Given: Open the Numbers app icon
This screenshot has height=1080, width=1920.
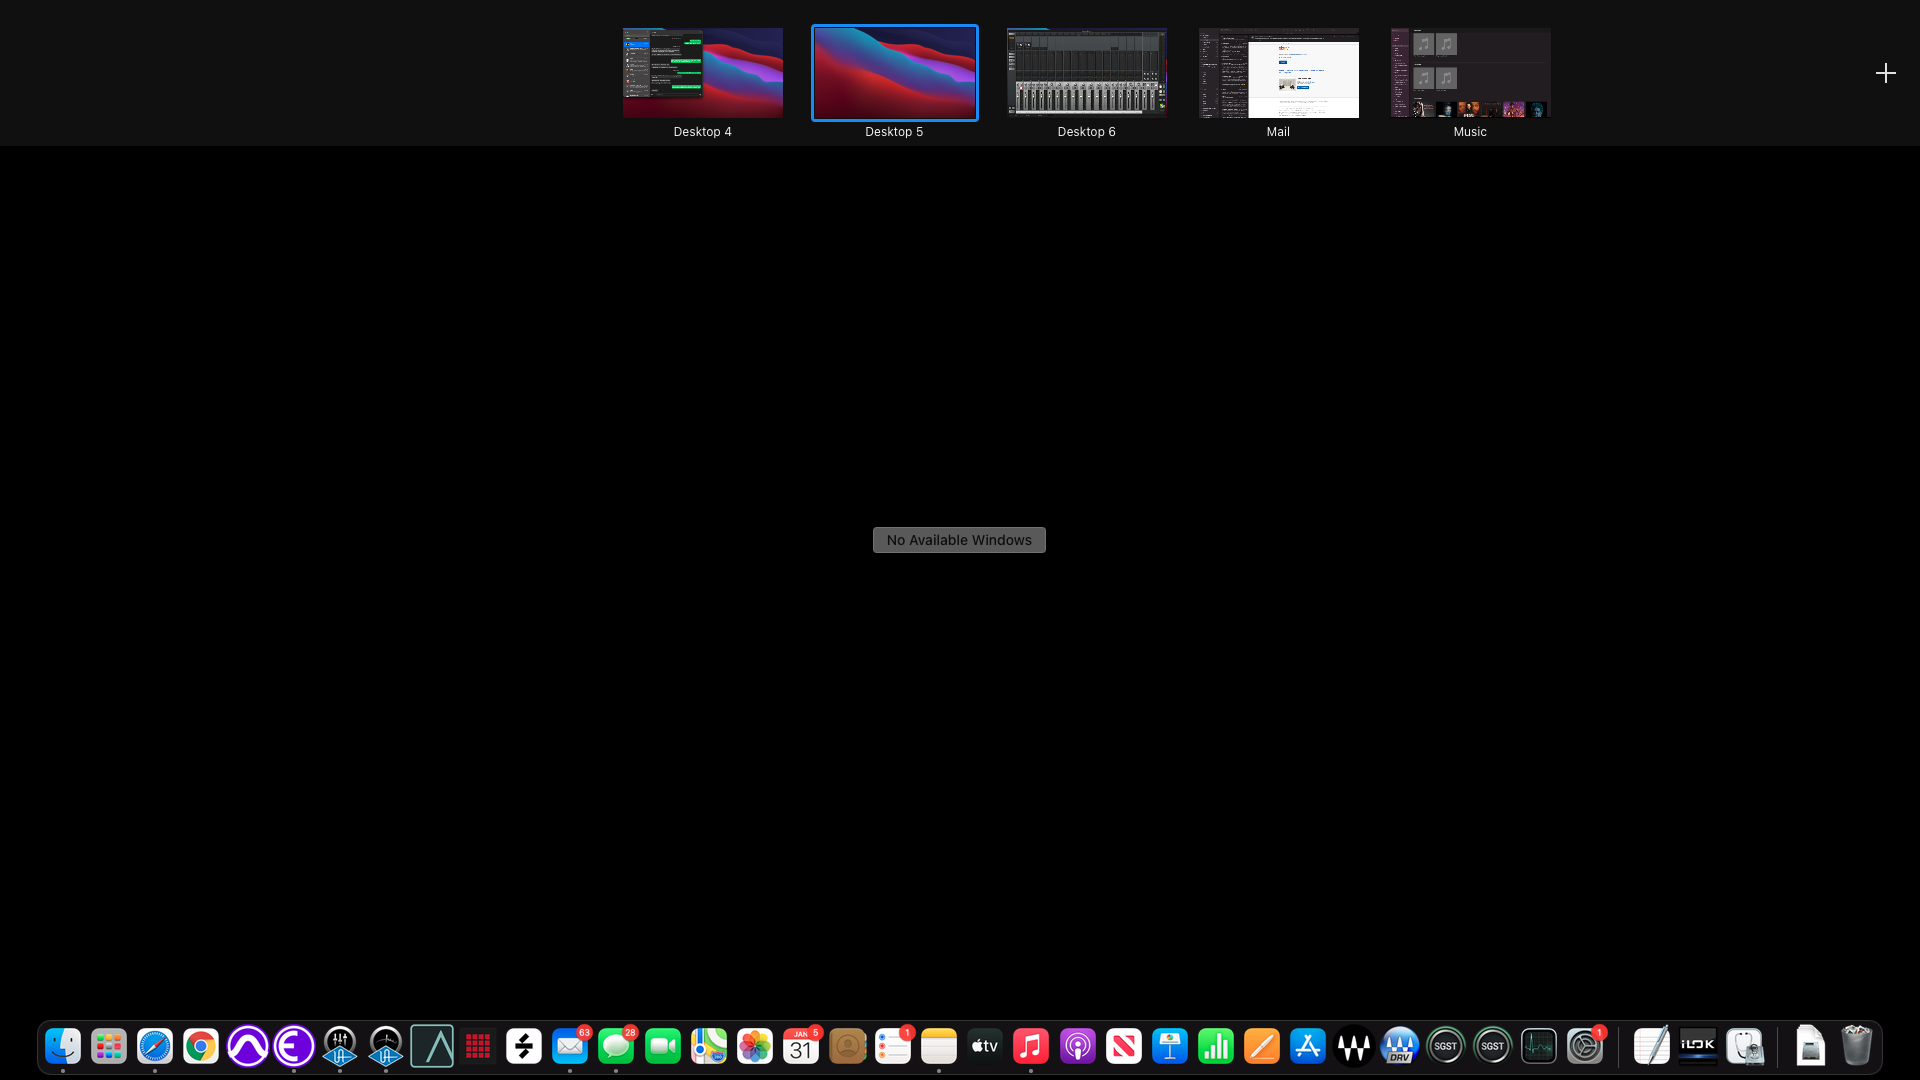Looking at the screenshot, I should (1216, 1047).
